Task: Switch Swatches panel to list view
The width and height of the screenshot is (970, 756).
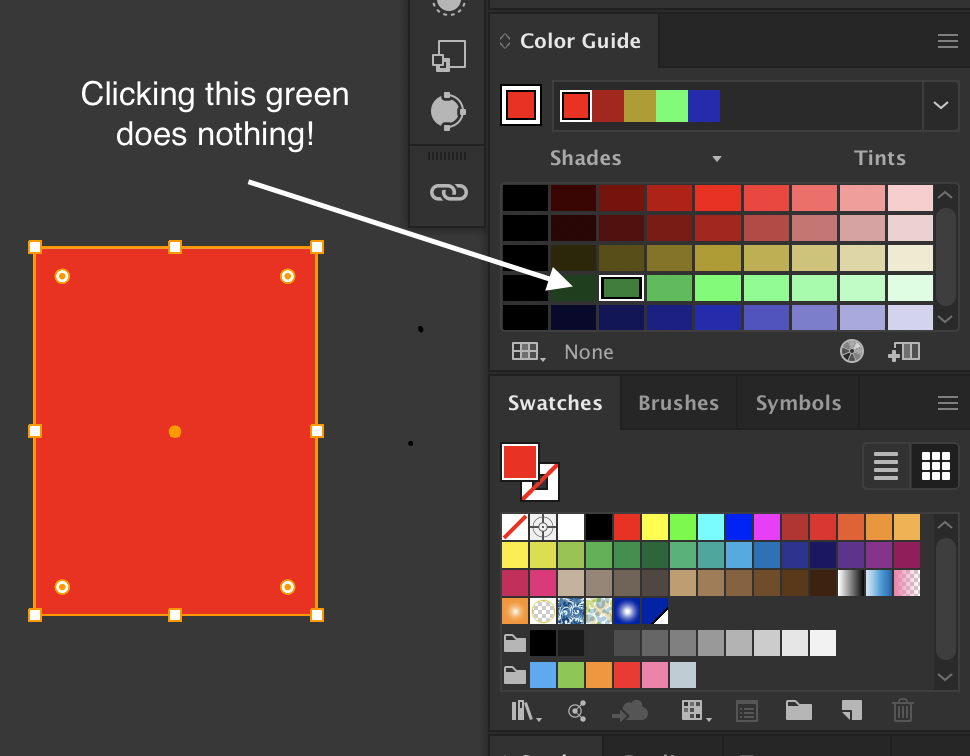Action: click(886, 465)
